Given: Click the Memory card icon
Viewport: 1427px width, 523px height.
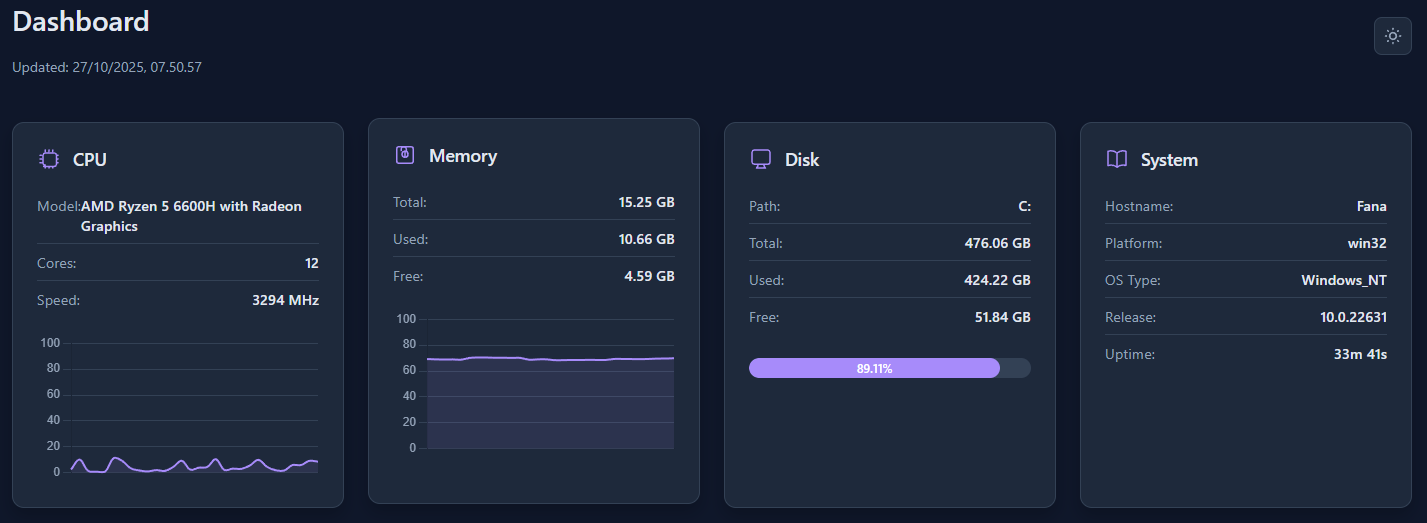Looking at the screenshot, I should coord(405,155).
